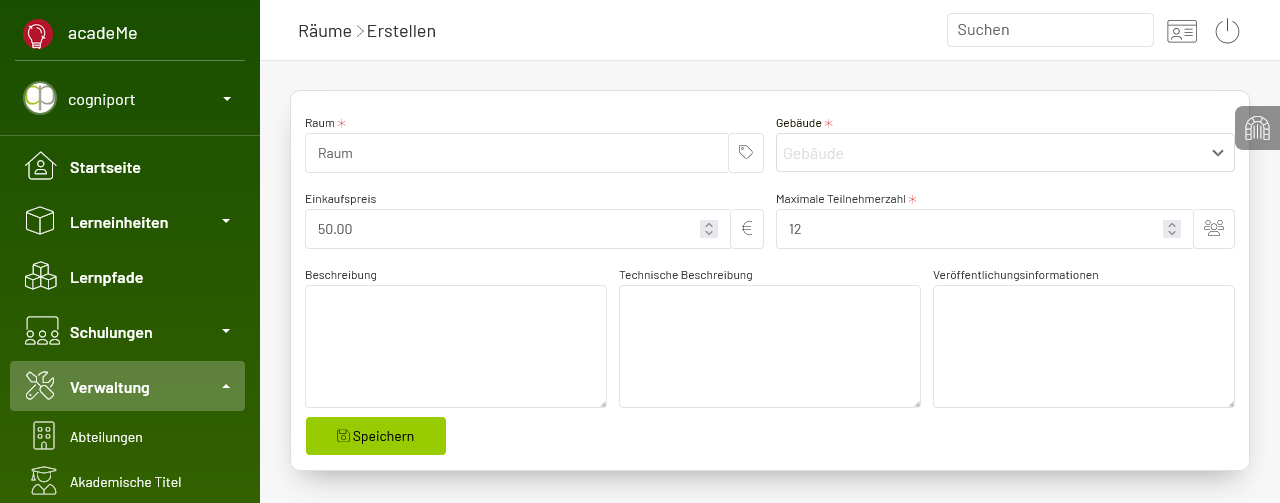1280x503 pixels.
Task: Open the ID card profile icon
Action: (1182, 31)
